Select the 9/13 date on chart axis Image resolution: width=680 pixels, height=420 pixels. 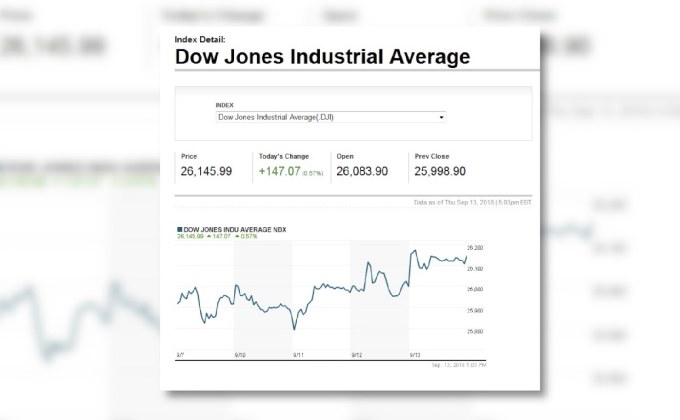pos(414,354)
